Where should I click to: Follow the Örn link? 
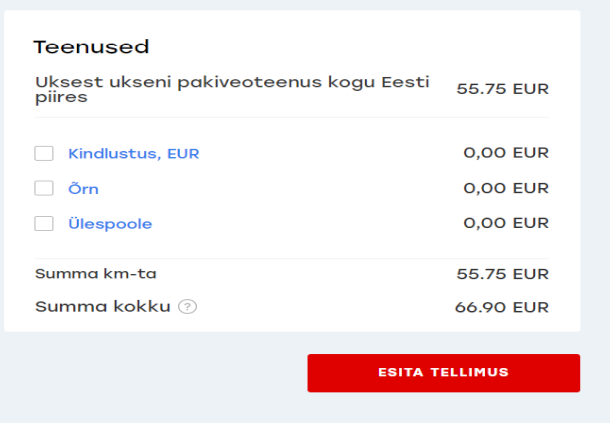point(83,188)
